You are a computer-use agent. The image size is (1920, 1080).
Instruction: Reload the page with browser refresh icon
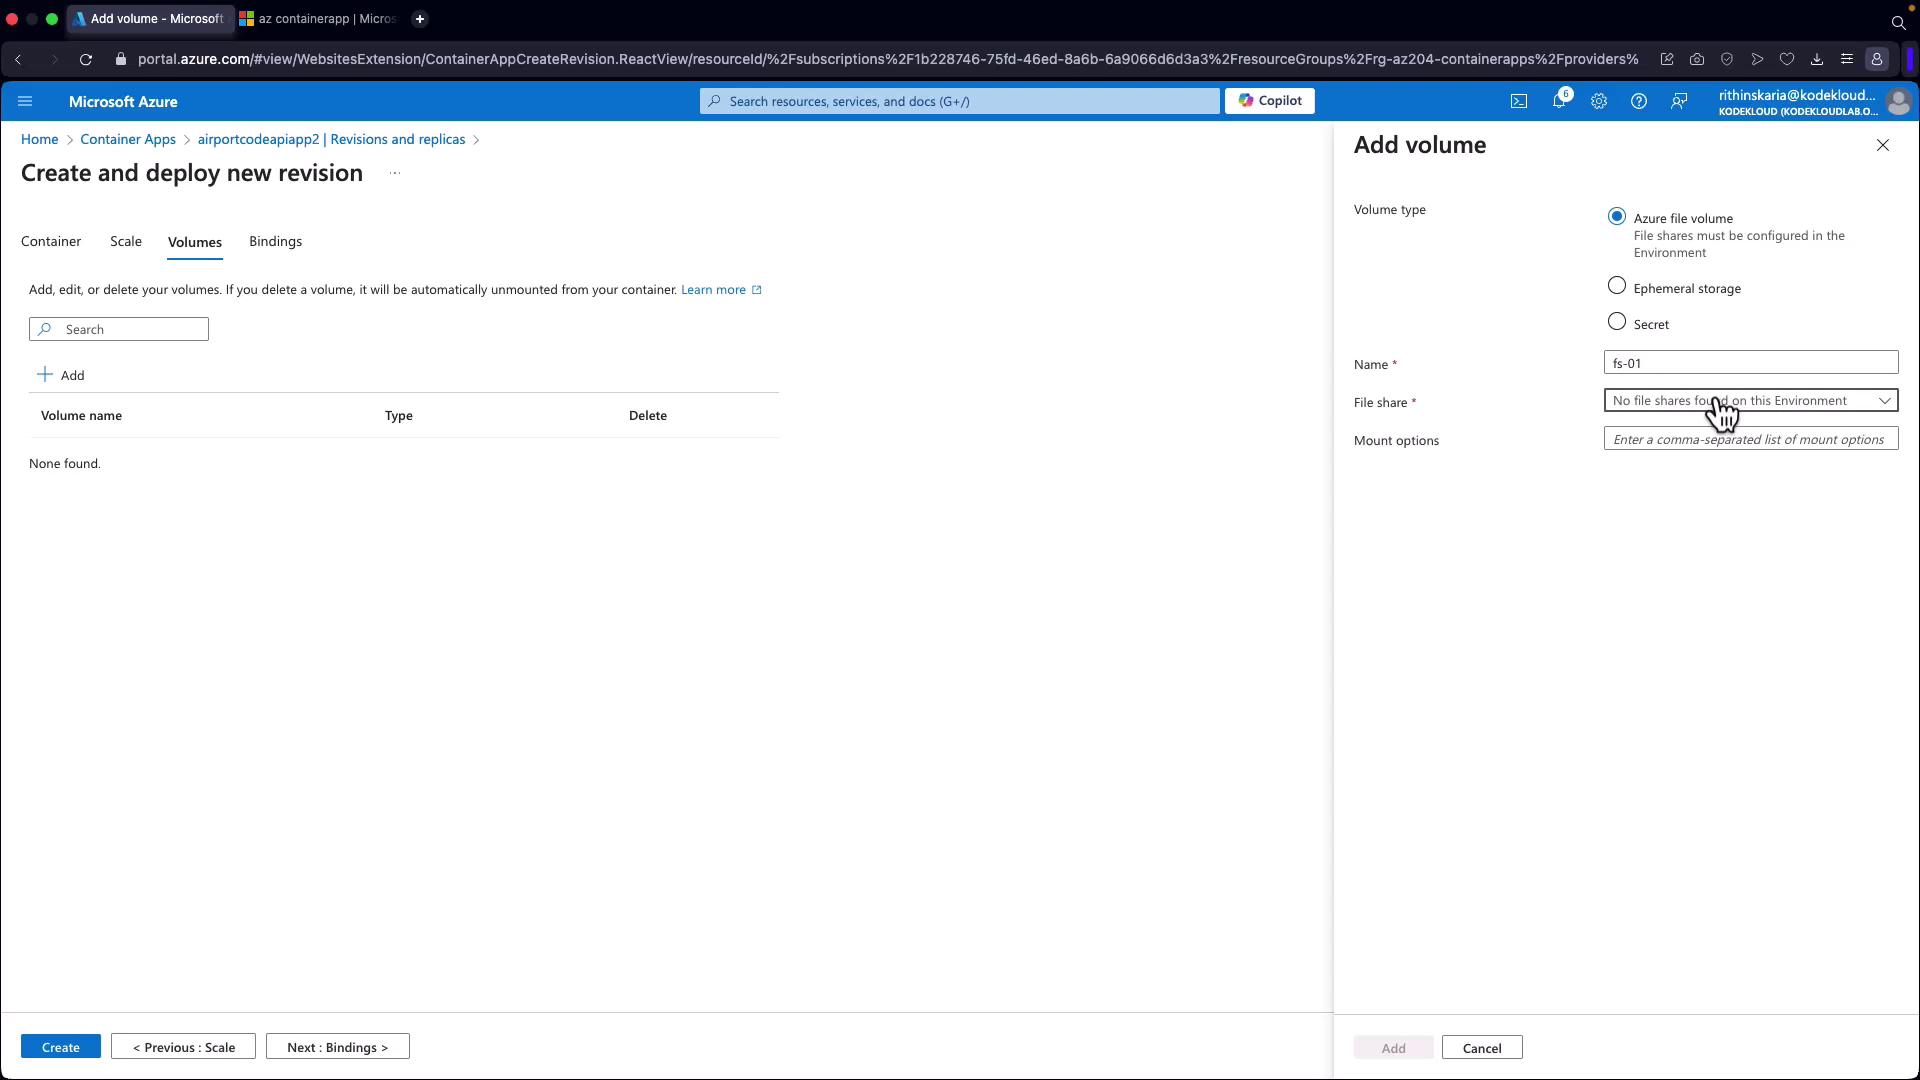[x=86, y=60]
